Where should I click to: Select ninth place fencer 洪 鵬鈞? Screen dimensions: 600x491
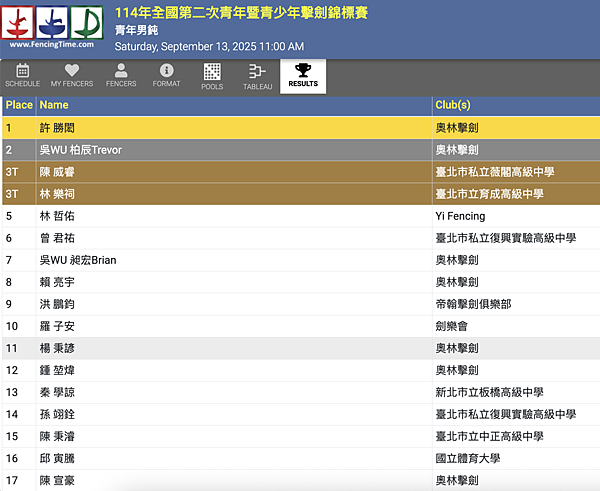pos(57,304)
